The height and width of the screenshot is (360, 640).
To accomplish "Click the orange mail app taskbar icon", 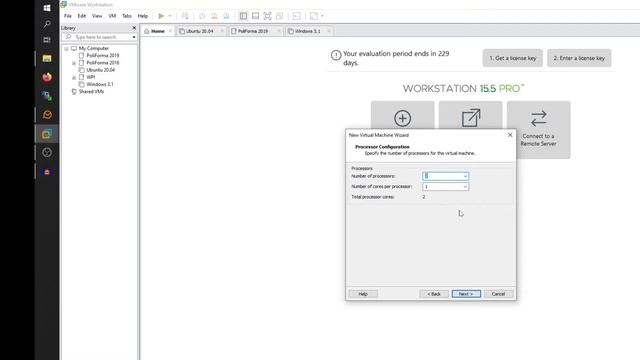I will (x=47, y=115).
